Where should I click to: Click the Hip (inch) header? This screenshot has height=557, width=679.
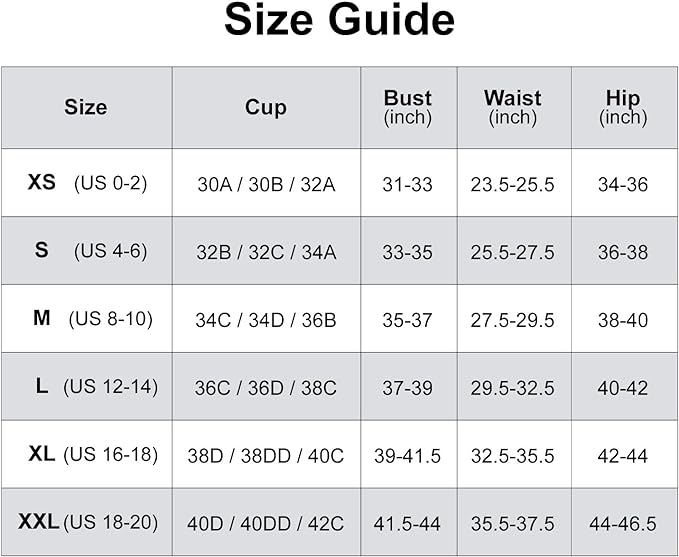(x=624, y=107)
